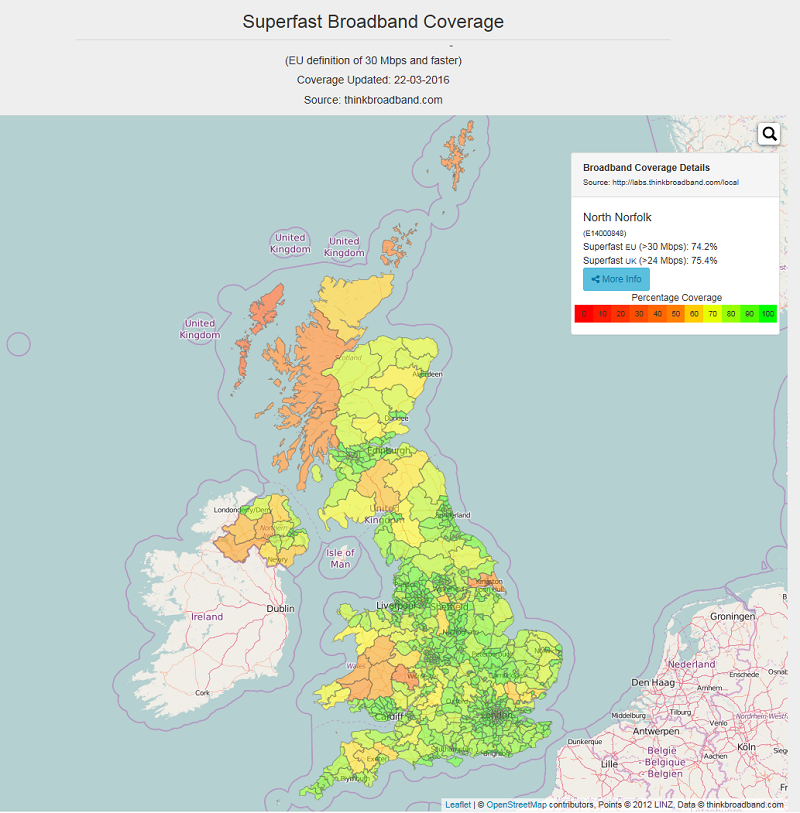The height and width of the screenshot is (813, 800).
Task: Open the Leaflet attribution link
Action: click(x=458, y=804)
